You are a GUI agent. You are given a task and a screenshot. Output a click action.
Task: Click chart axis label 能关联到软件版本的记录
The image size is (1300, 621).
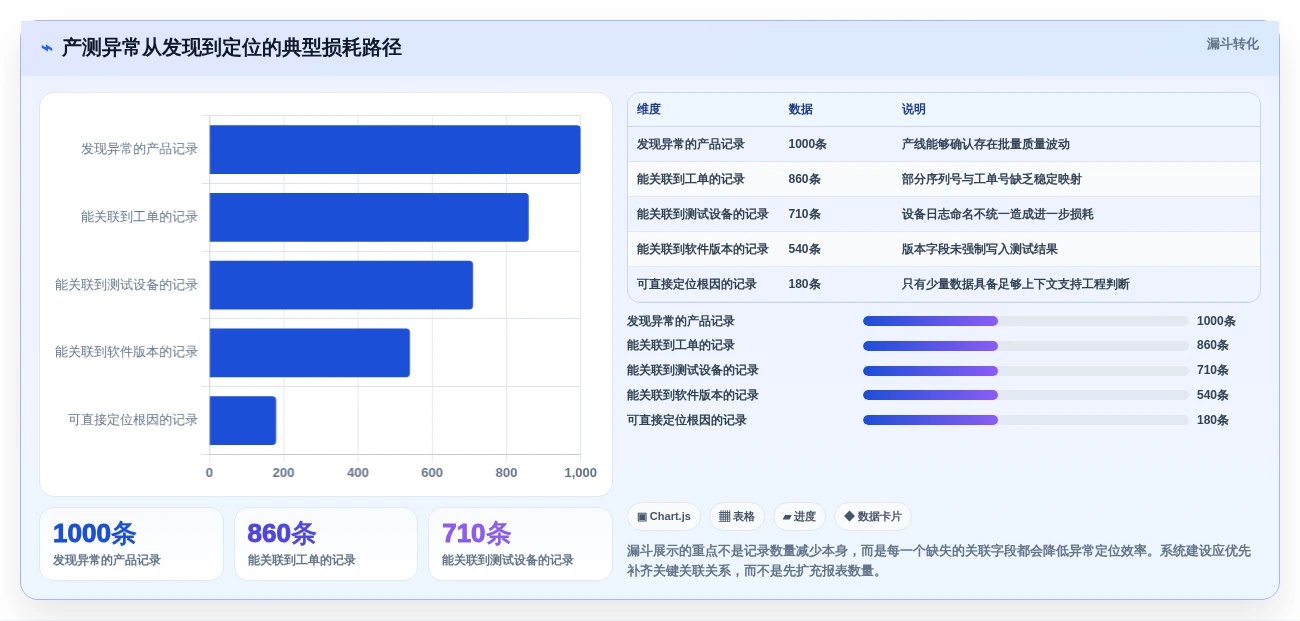(x=127, y=352)
